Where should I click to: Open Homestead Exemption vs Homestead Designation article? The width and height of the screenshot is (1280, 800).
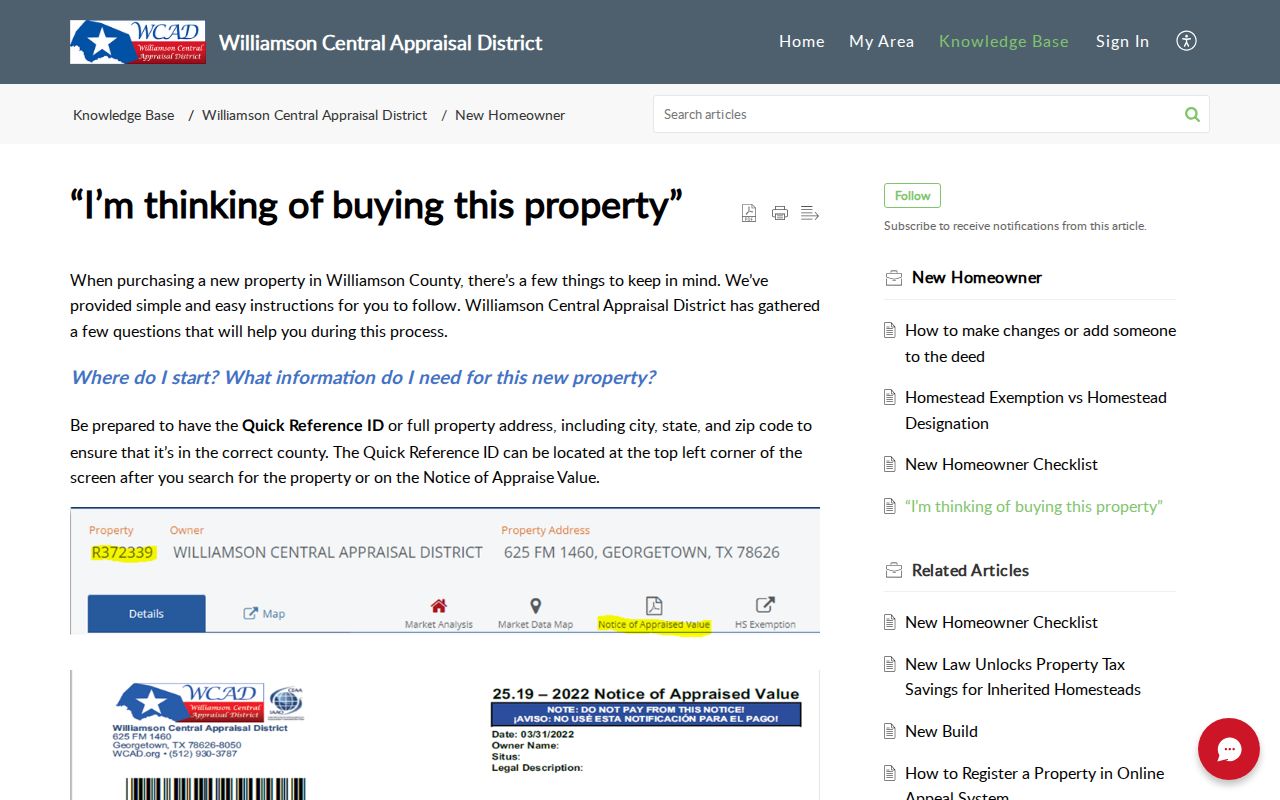click(x=1036, y=410)
